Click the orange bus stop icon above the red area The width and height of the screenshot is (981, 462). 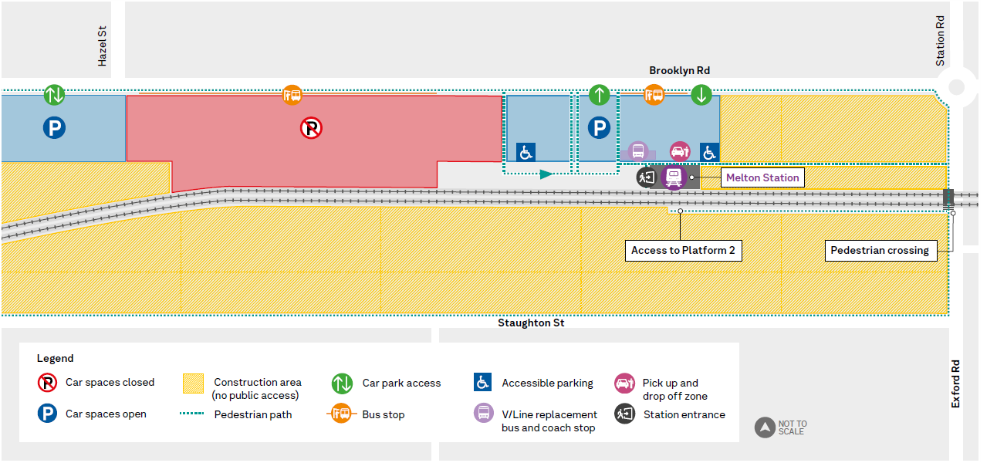click(292, 95)
